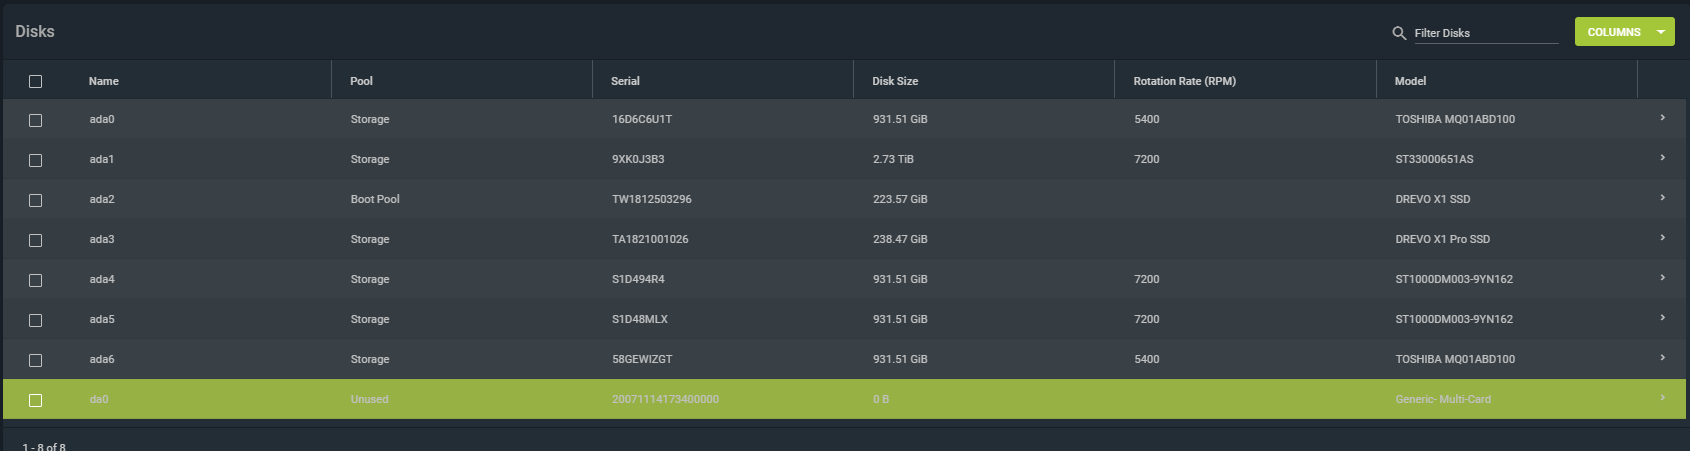The width and height of the screenshot is (1690, 451).
Task: Click disk name da0
Action: [x=99, y=399]
